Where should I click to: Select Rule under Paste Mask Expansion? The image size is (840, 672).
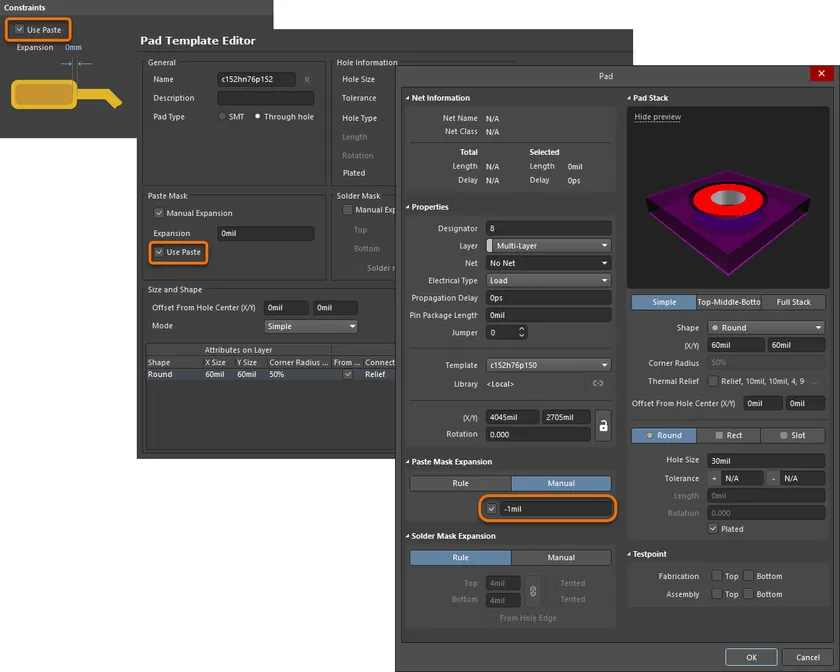coord(461,483)
